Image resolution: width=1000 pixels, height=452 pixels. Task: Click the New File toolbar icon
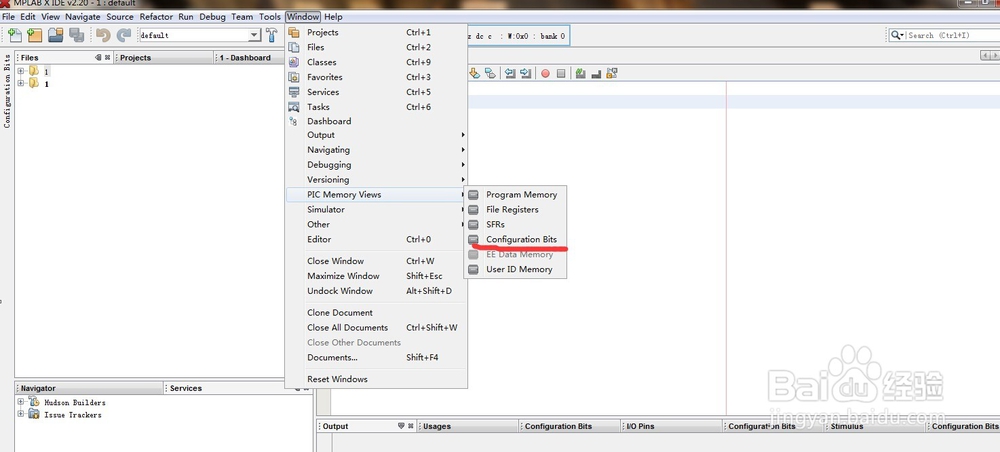pyautogui.click(x=15, y=35)
